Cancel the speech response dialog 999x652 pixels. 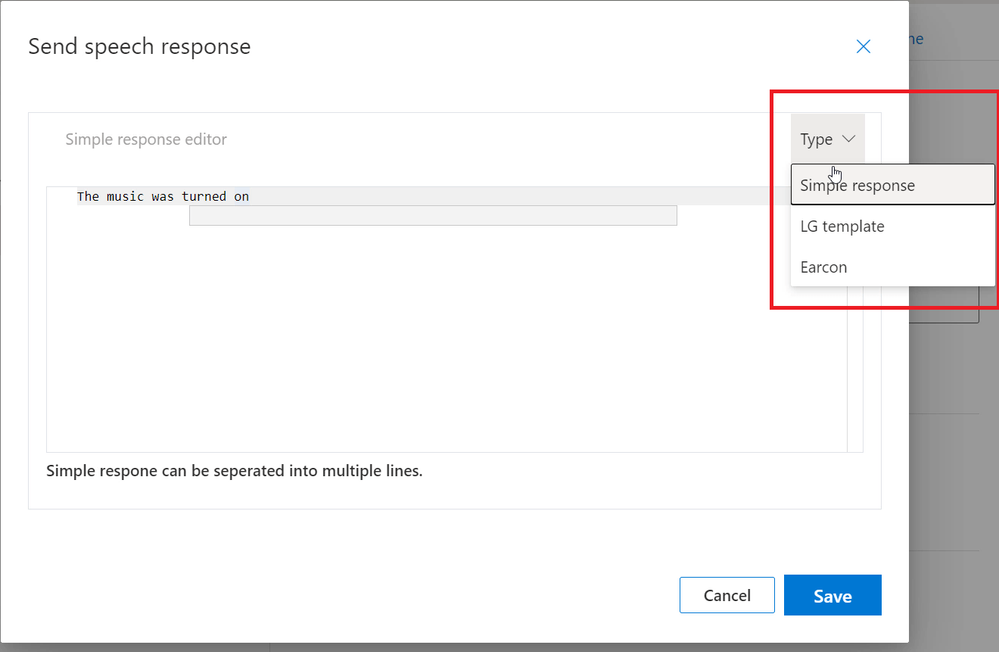click(727, 595)
